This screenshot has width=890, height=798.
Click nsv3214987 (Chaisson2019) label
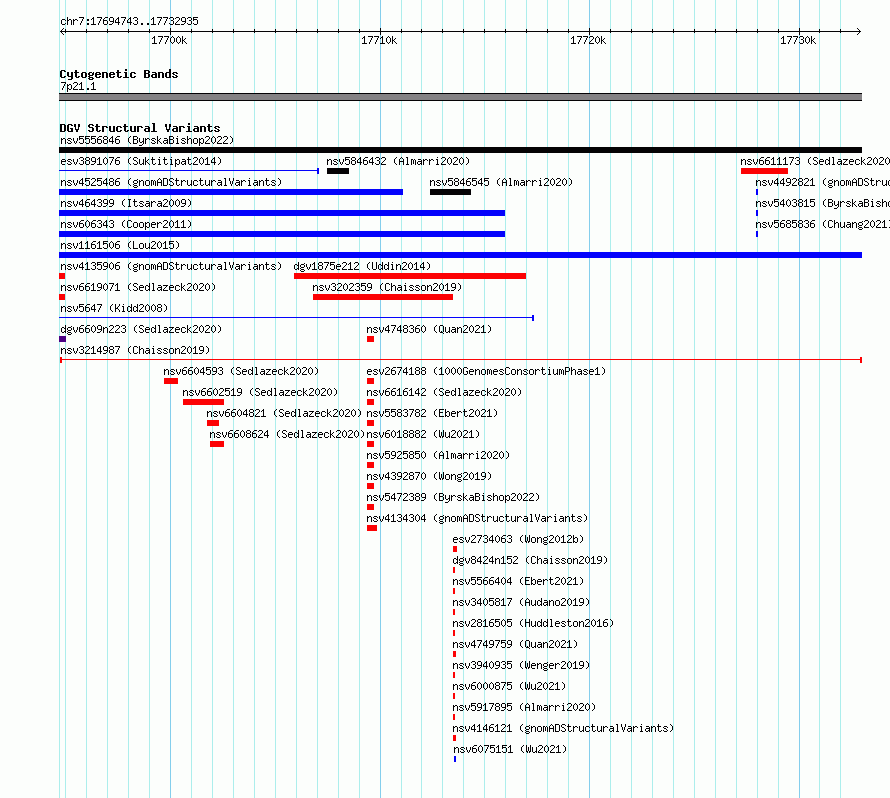click(x=135, y=350)
